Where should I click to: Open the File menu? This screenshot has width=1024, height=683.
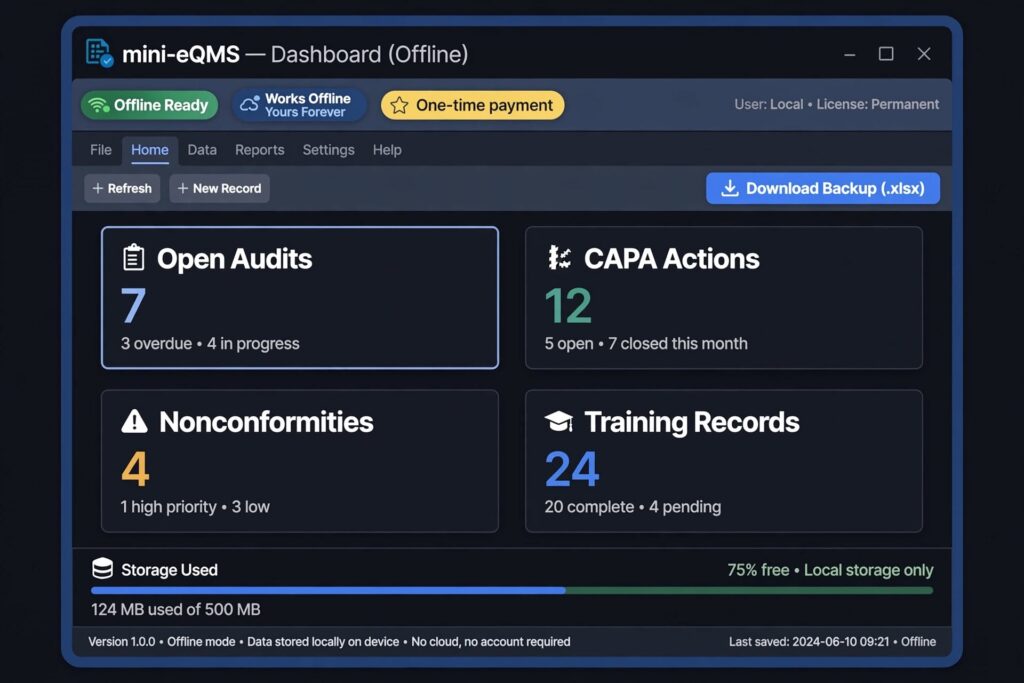(101, 150)
